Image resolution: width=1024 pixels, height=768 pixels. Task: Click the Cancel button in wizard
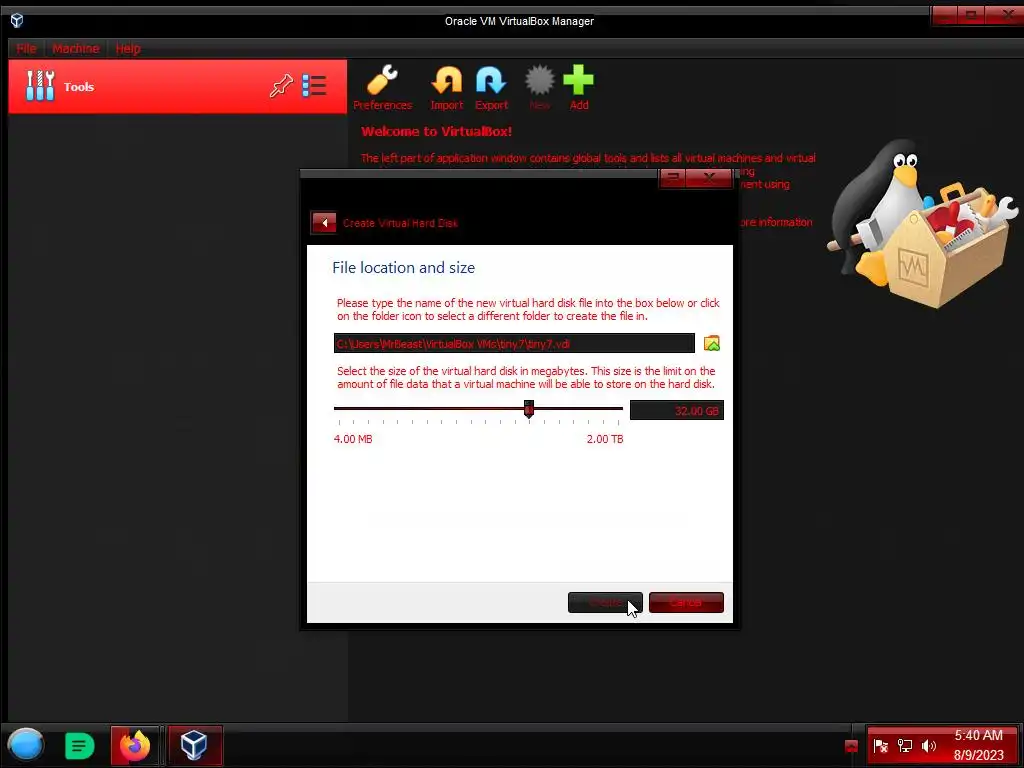(x=686, y=602)
